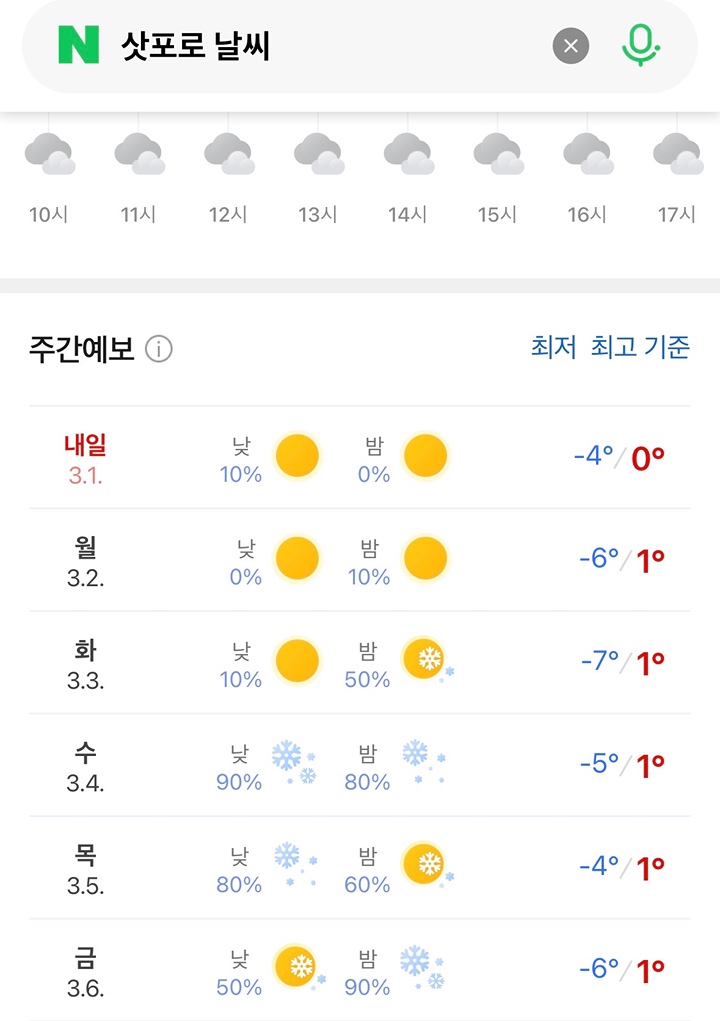The width and height of the screenshot is (720, 1021).
Task: Tap the 주간예보 section heading
Action: tap(82, 349)
